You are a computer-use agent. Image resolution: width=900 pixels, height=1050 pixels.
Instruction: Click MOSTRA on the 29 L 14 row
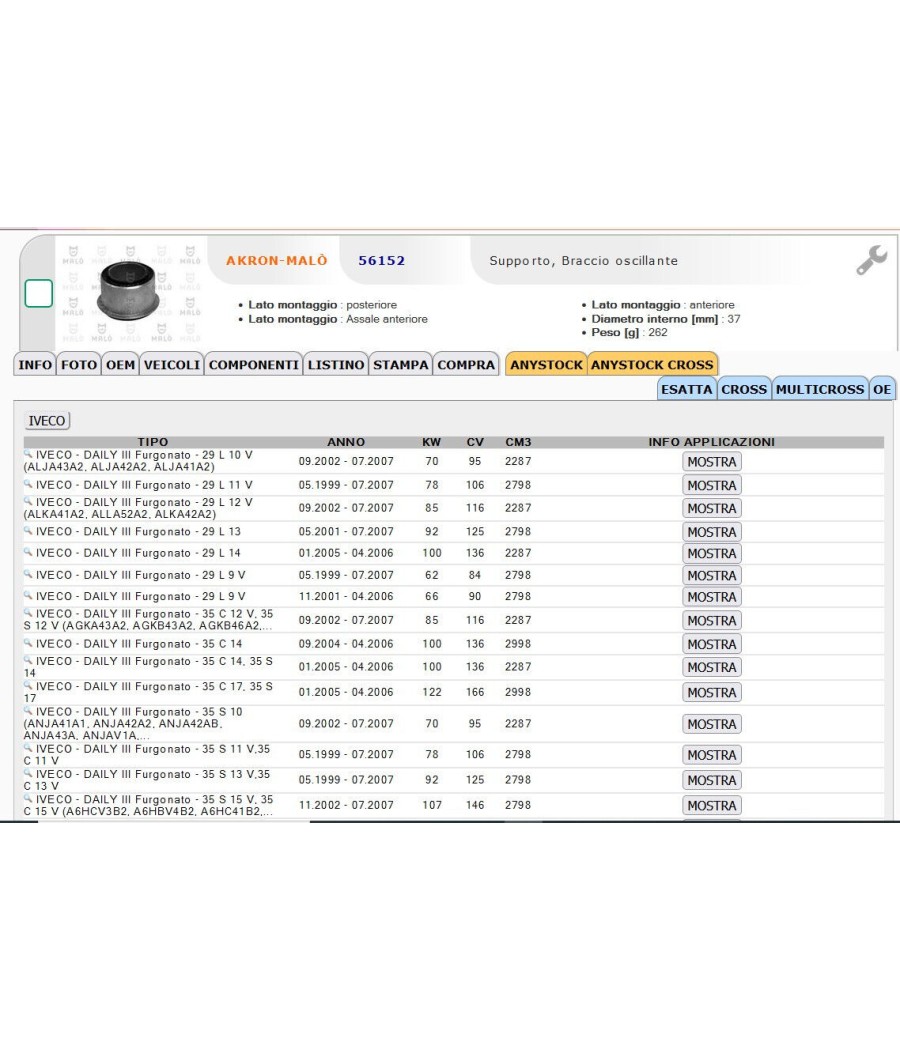712,553
